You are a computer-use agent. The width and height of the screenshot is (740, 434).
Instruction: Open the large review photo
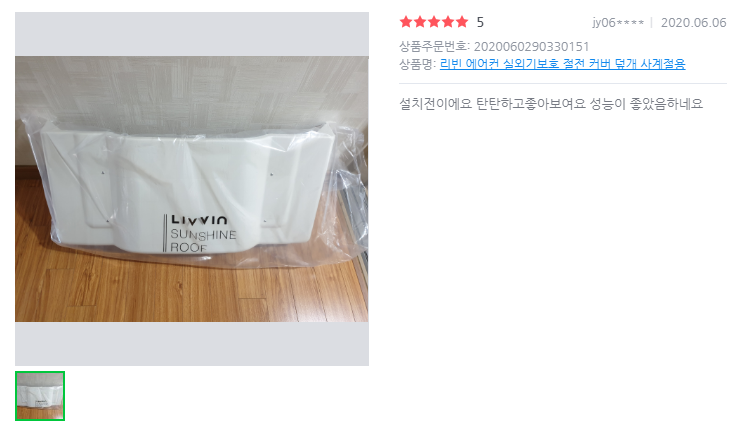[x=192, y=189]
